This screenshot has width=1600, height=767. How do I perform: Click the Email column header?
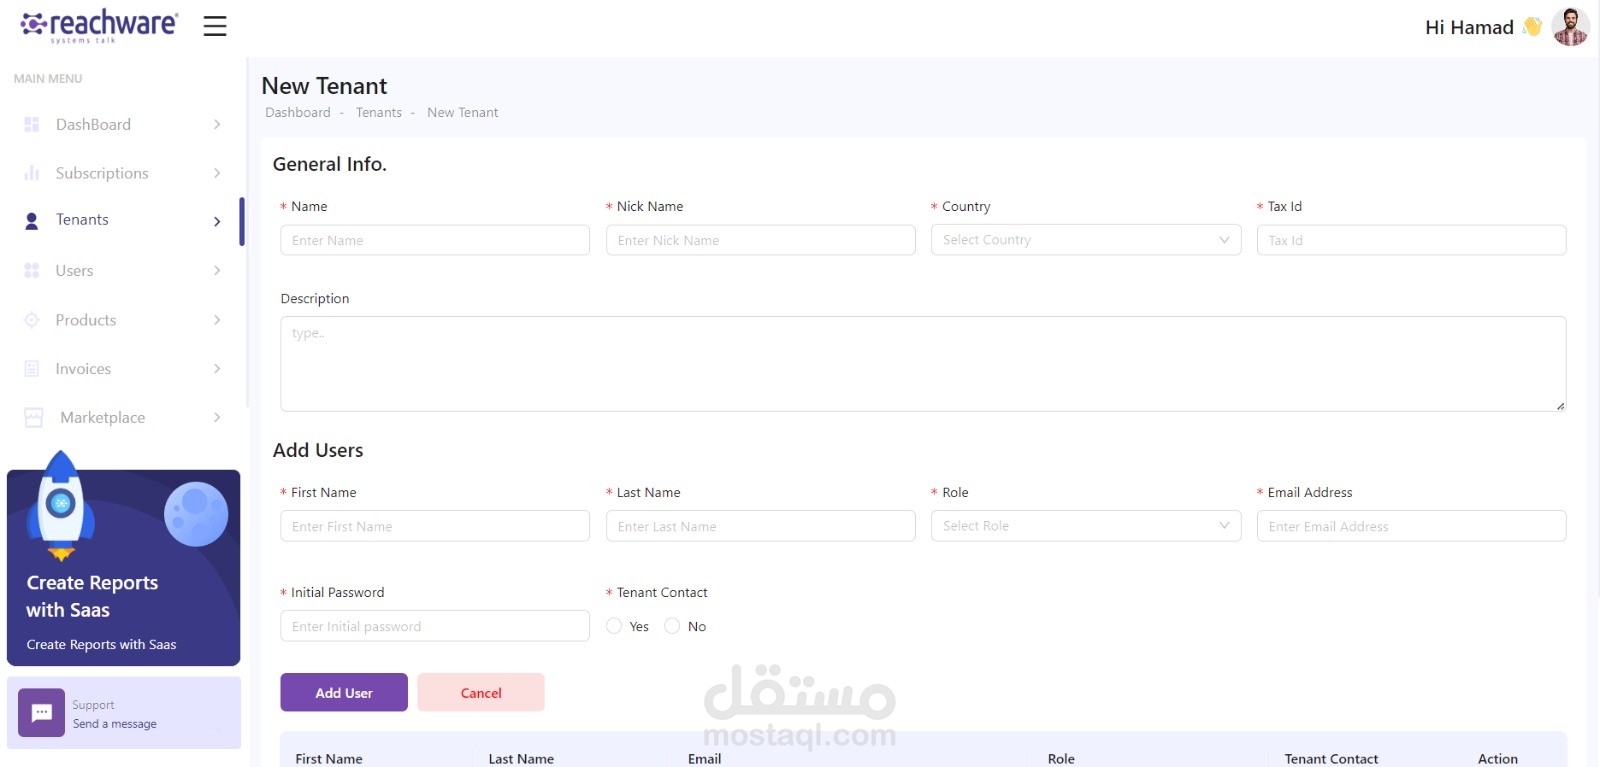tap(704, 759)
